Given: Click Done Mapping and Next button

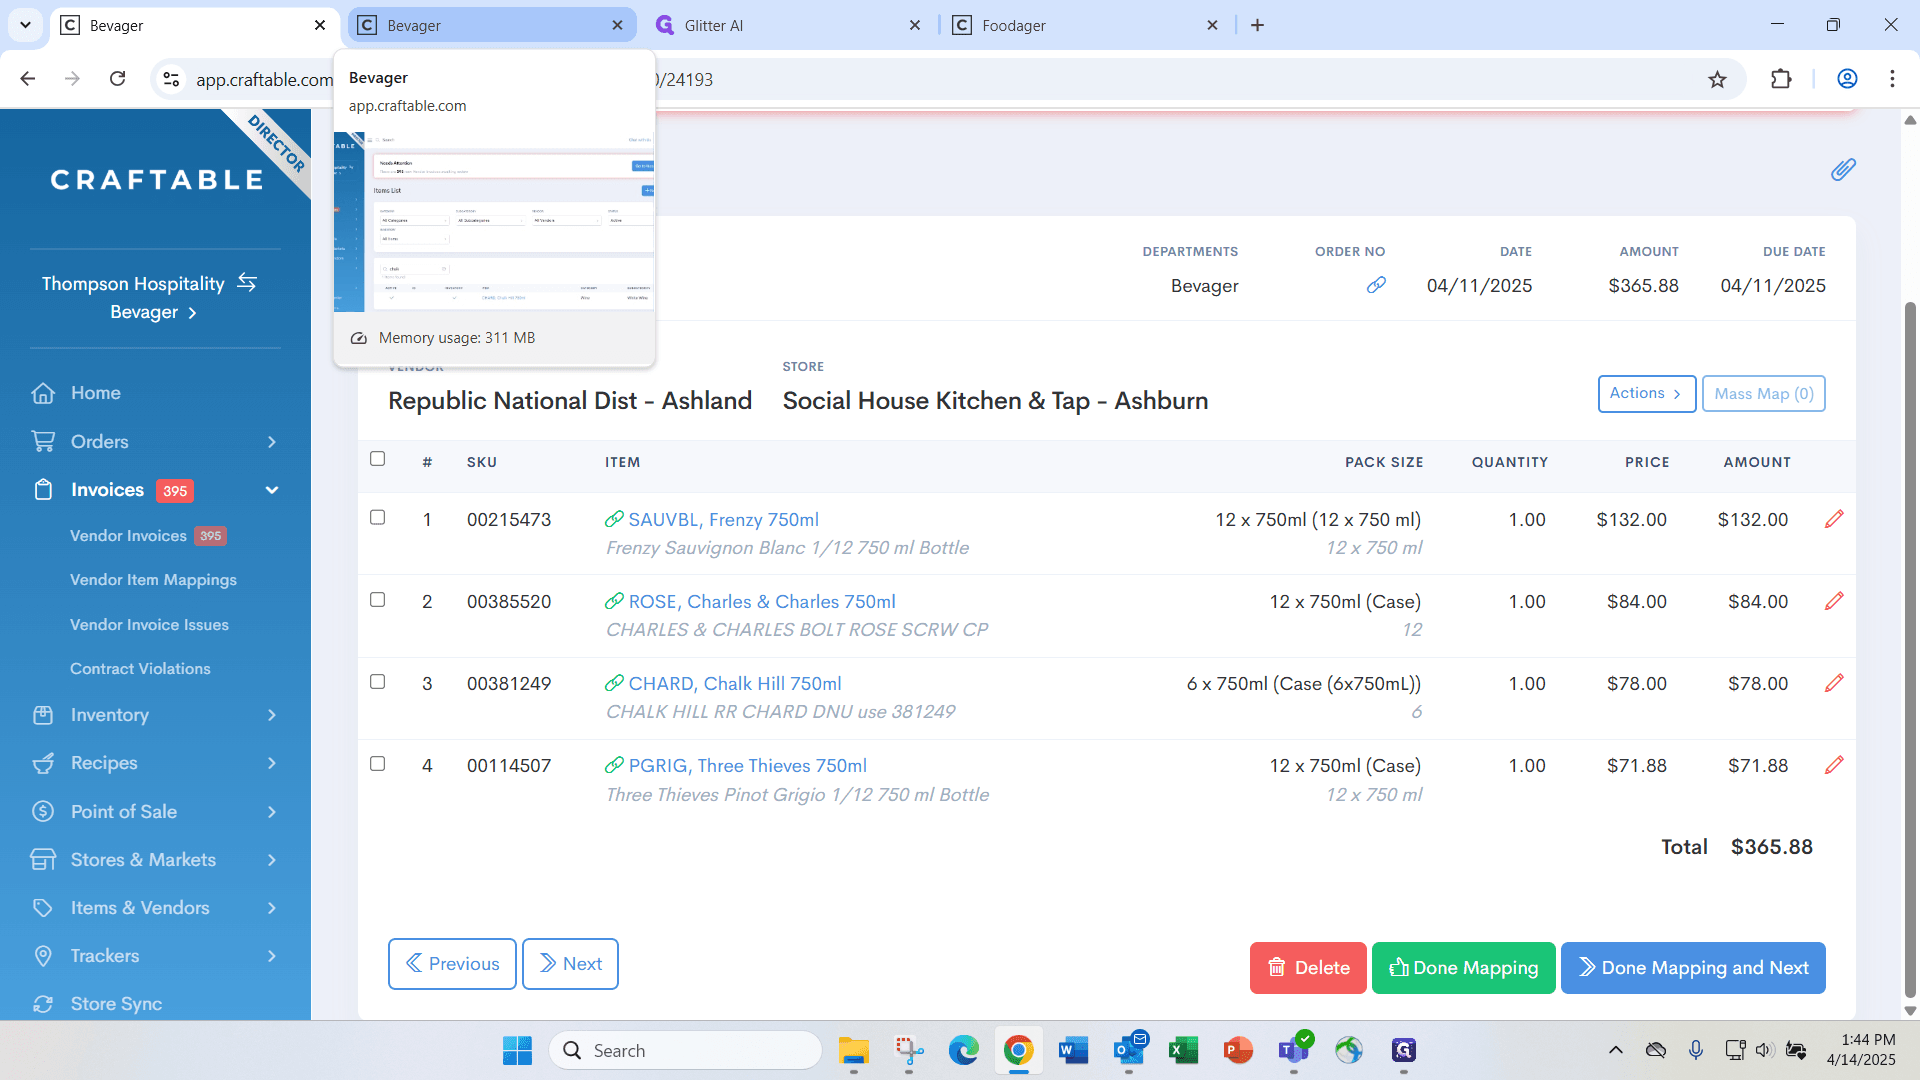Looking at the screenshot, I should 1693,968.
